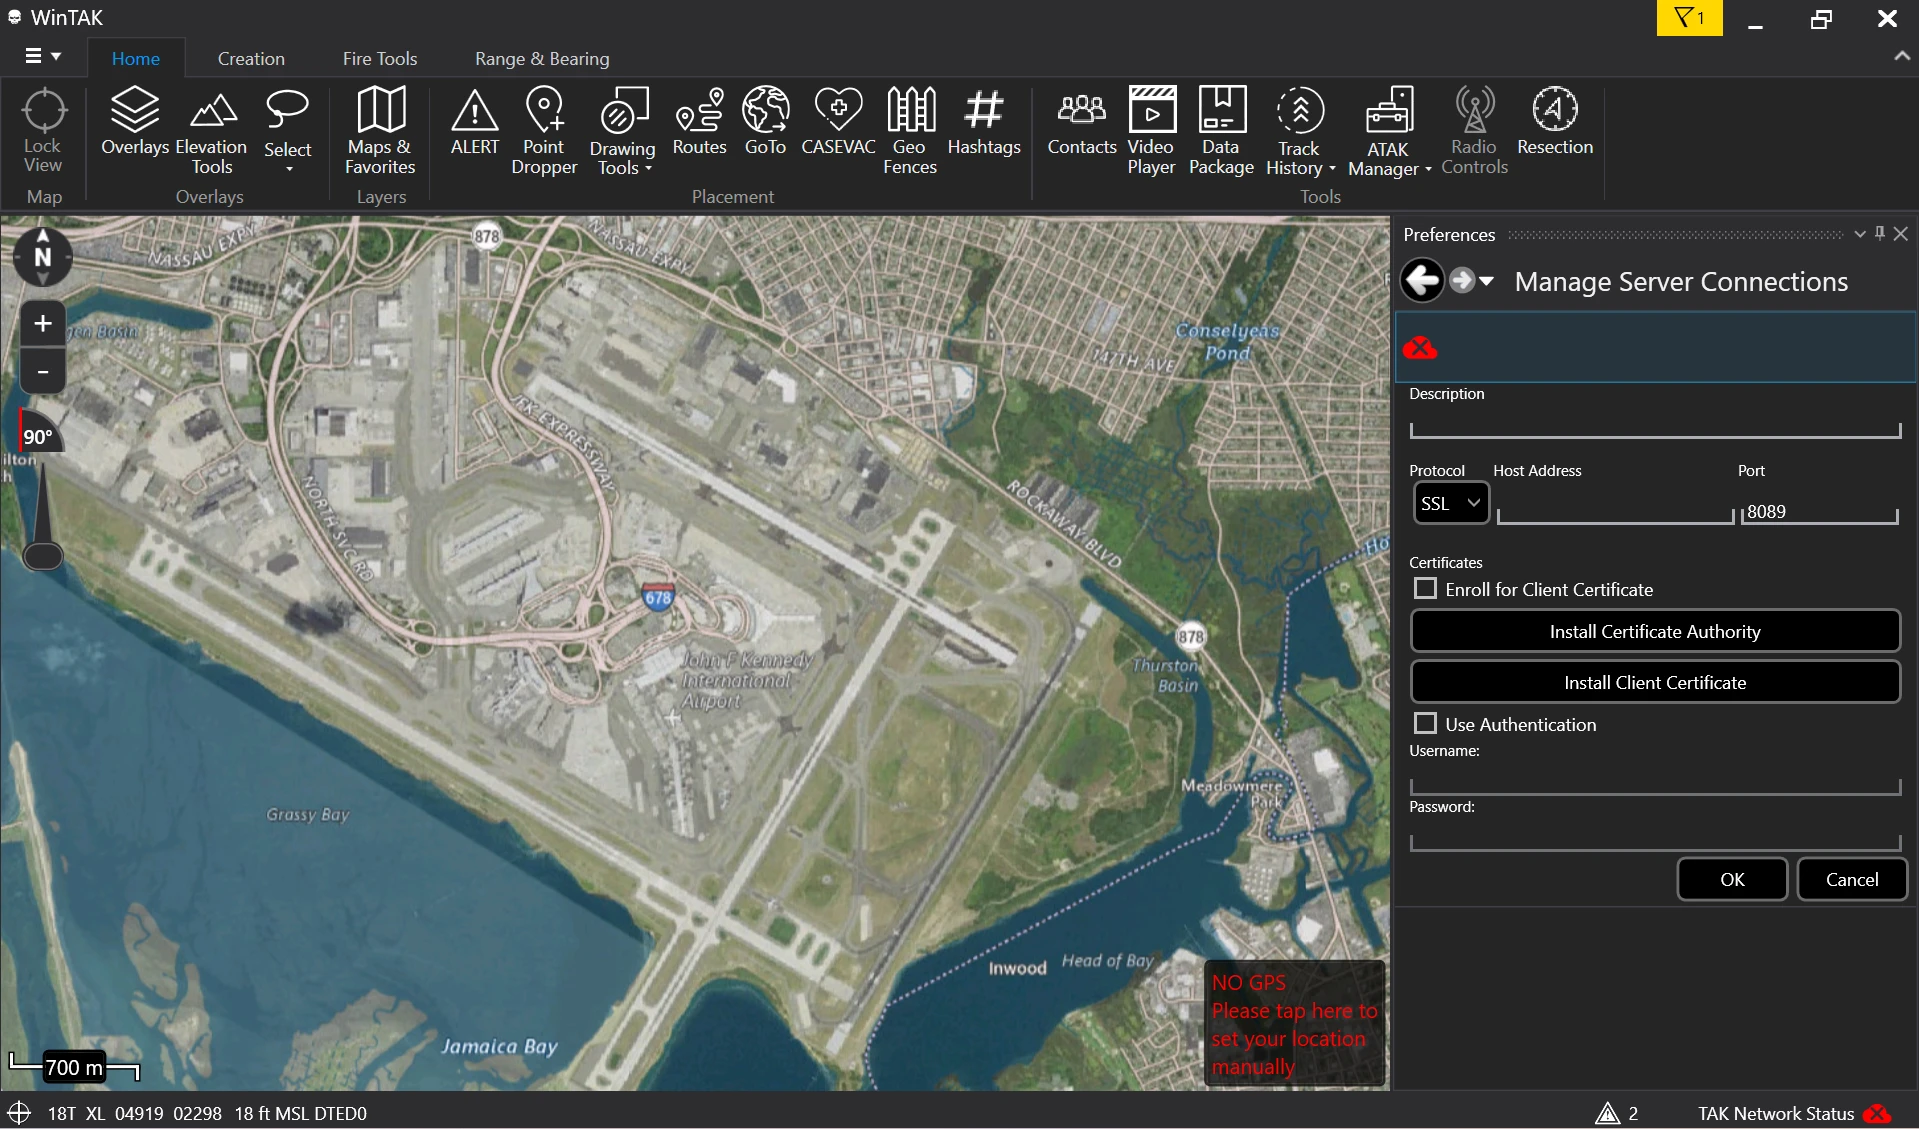
Task: Open the Overlays manager
Action: pos(135,121)
